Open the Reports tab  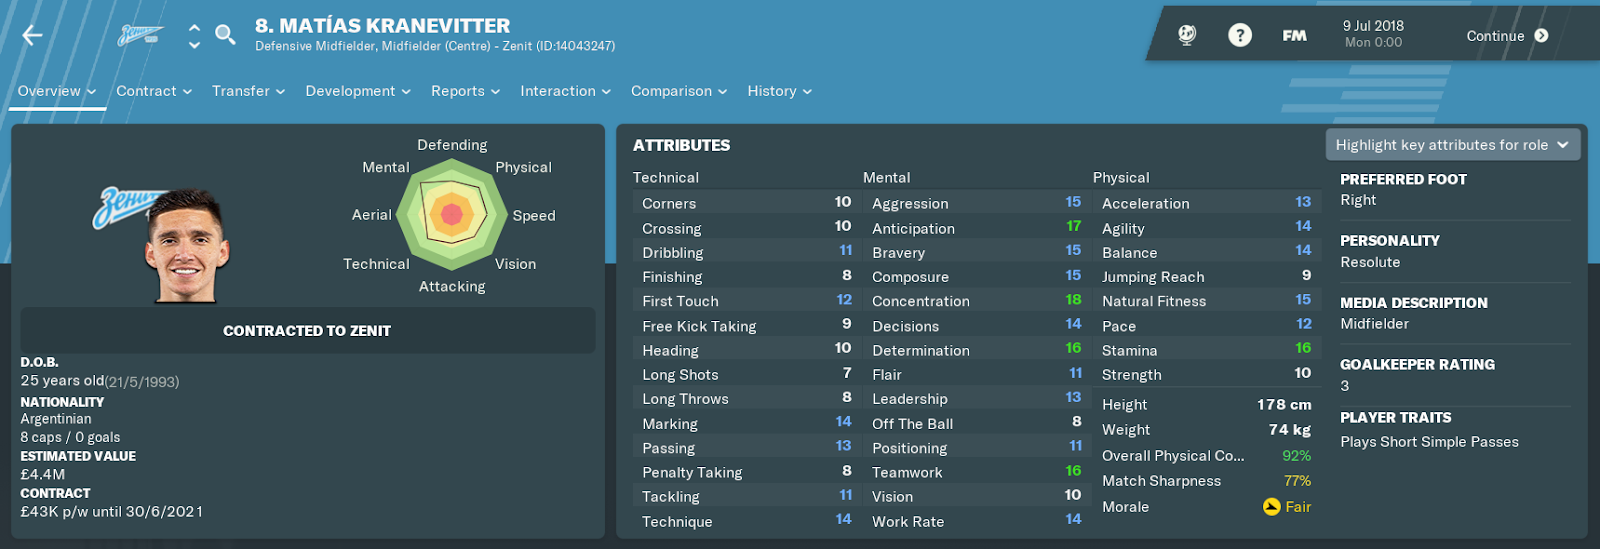[465, 91]
